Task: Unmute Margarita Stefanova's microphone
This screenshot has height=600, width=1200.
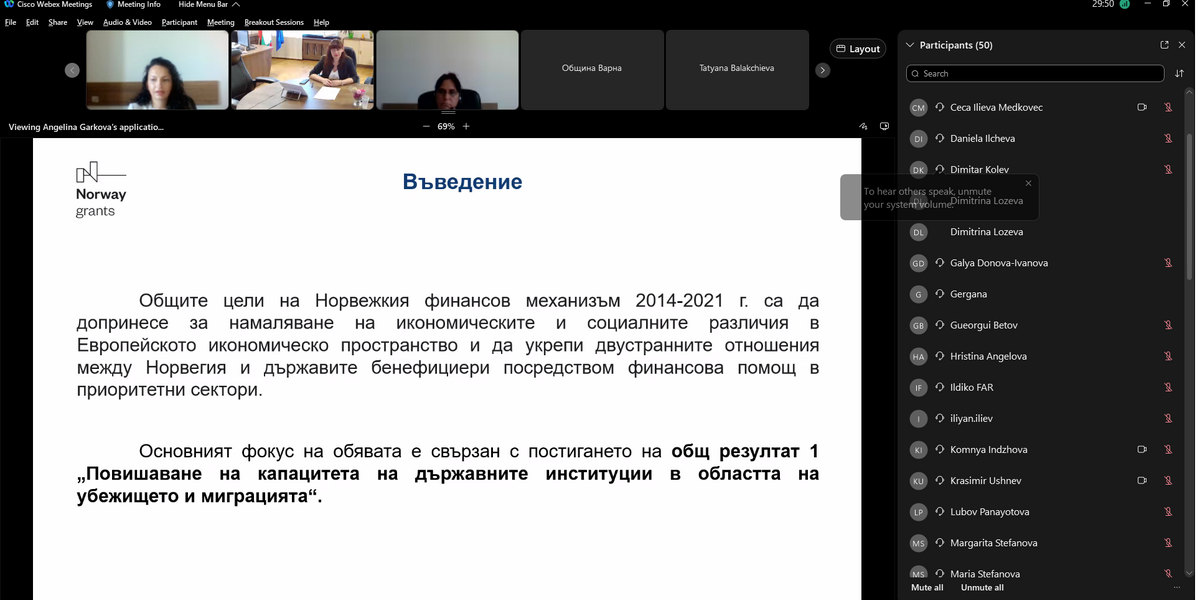Action: (1168, 542)
